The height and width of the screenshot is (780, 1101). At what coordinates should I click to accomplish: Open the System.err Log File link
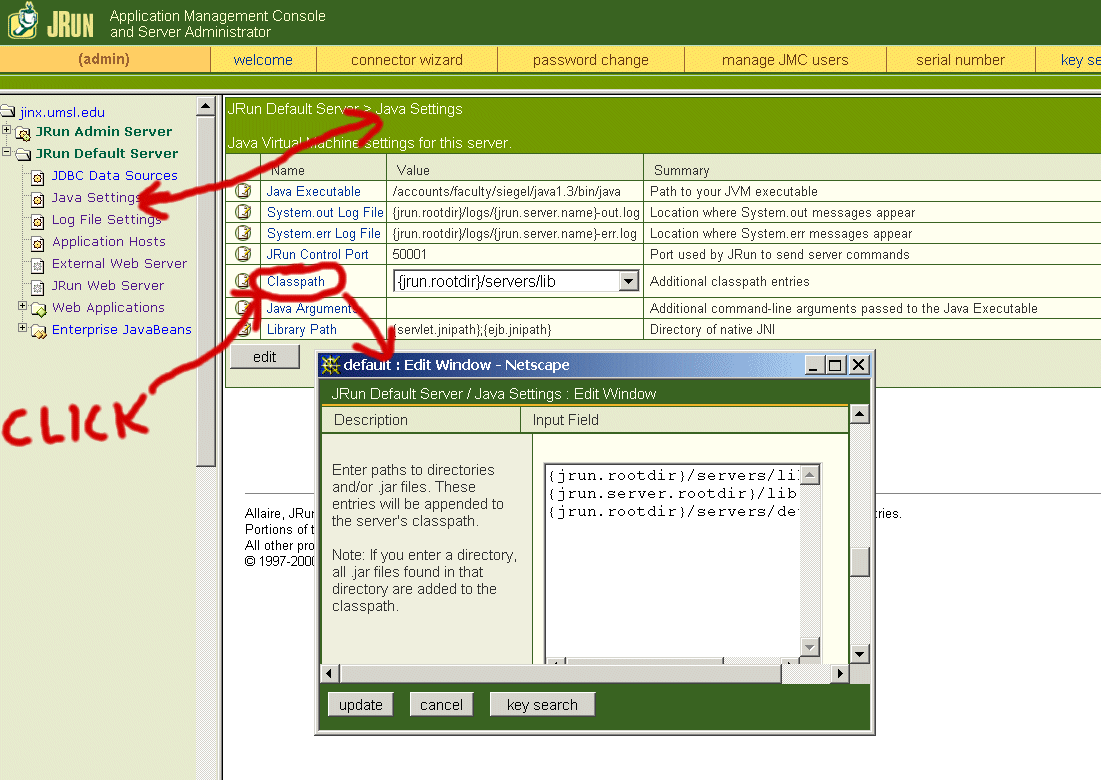[x=323, y=233]
